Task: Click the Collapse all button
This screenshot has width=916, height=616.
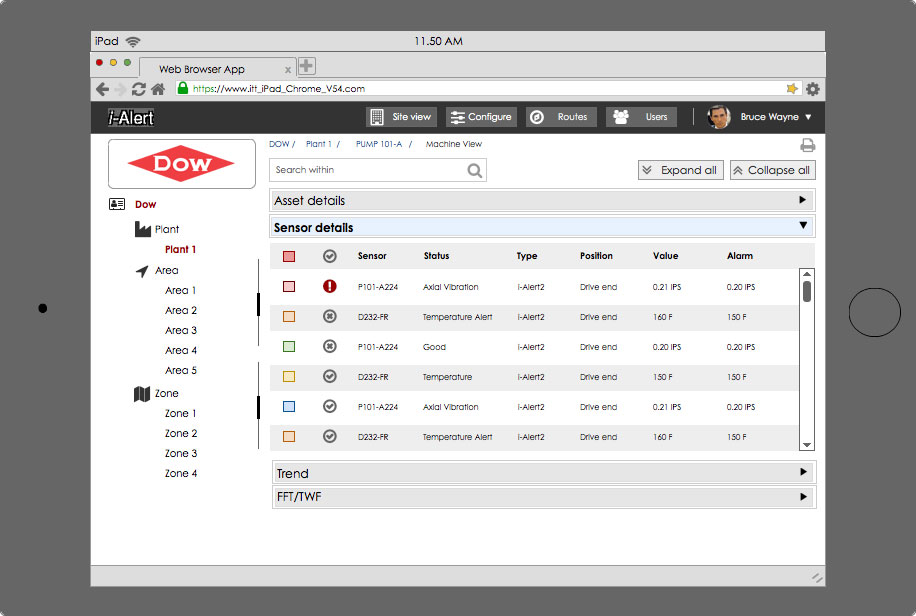Action: [x=772, y=170]
